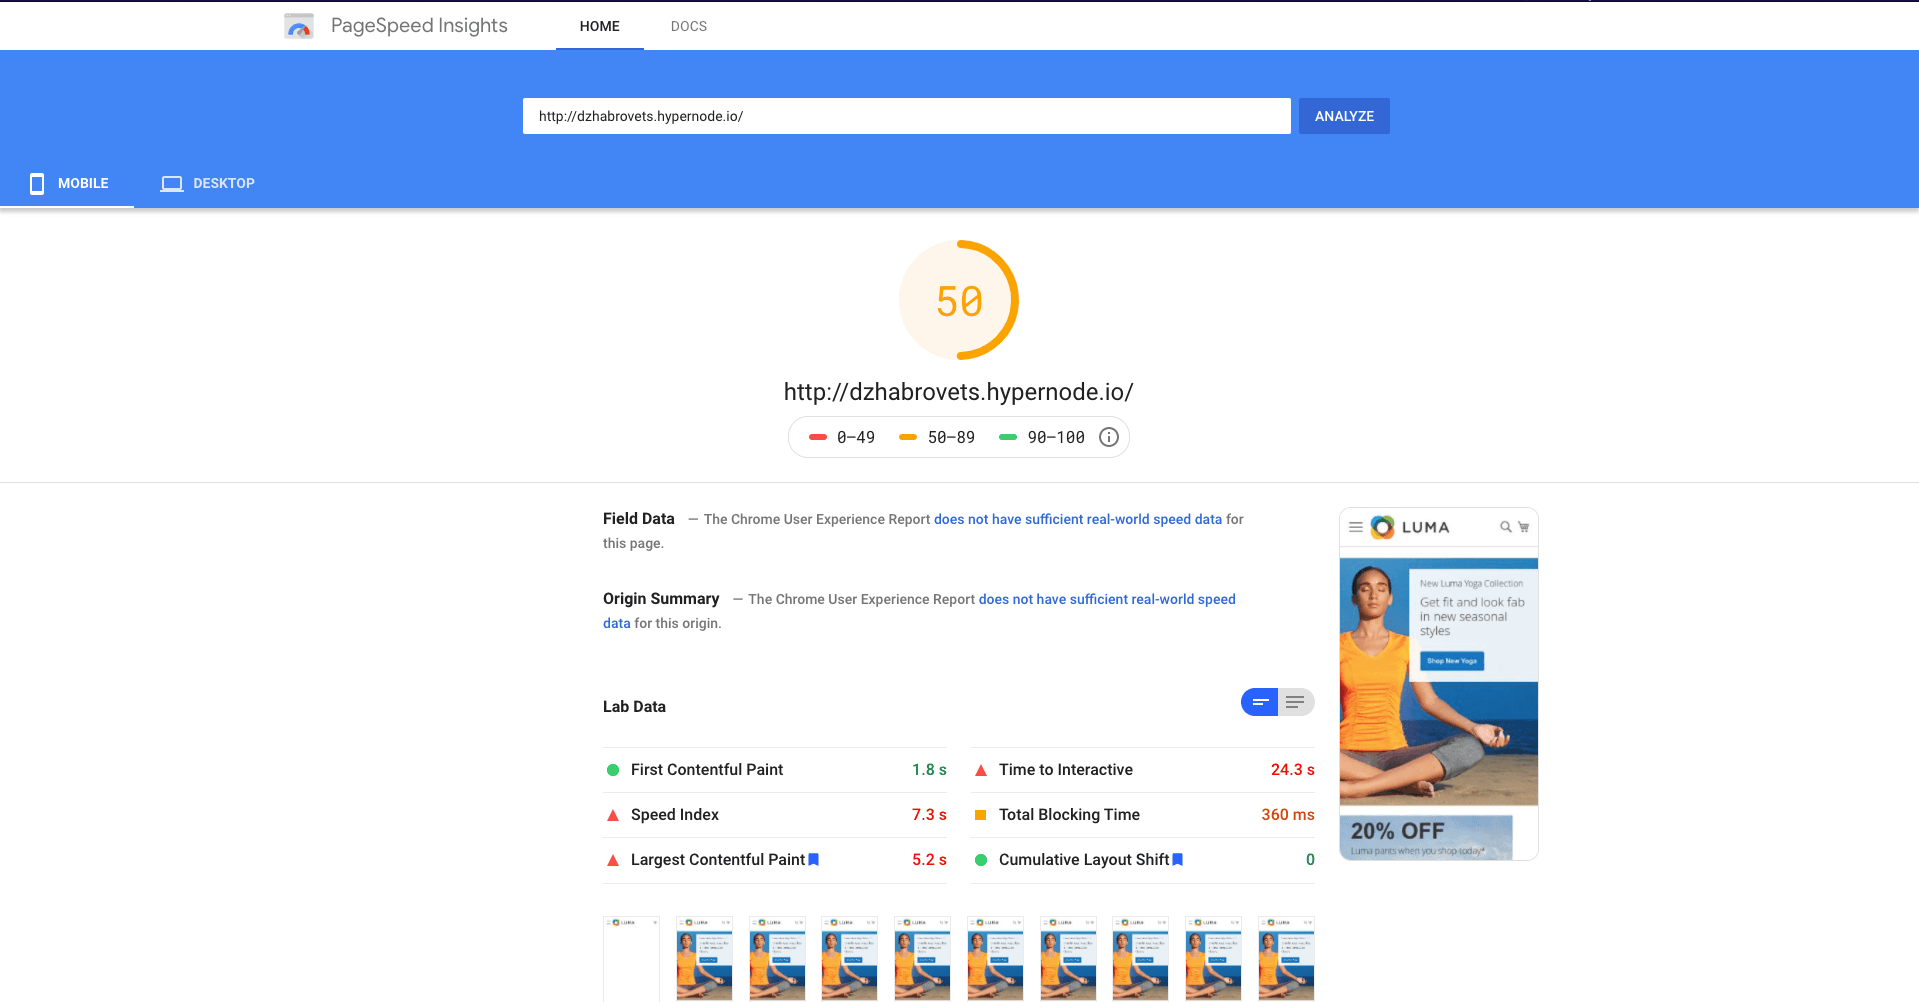Click the Largest Contentful Paint bookmark icon
Screen dimensions: 1919x1002
click(x=814, y=859)
